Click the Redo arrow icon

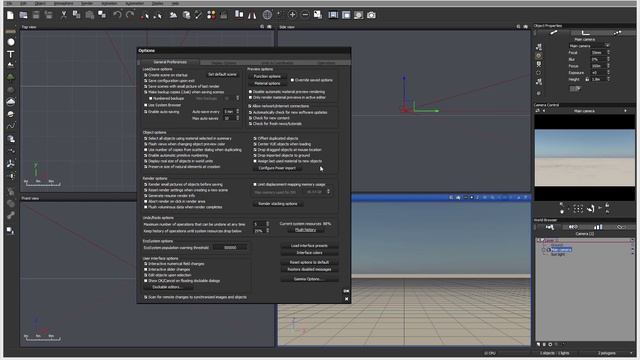coord(130,16)
